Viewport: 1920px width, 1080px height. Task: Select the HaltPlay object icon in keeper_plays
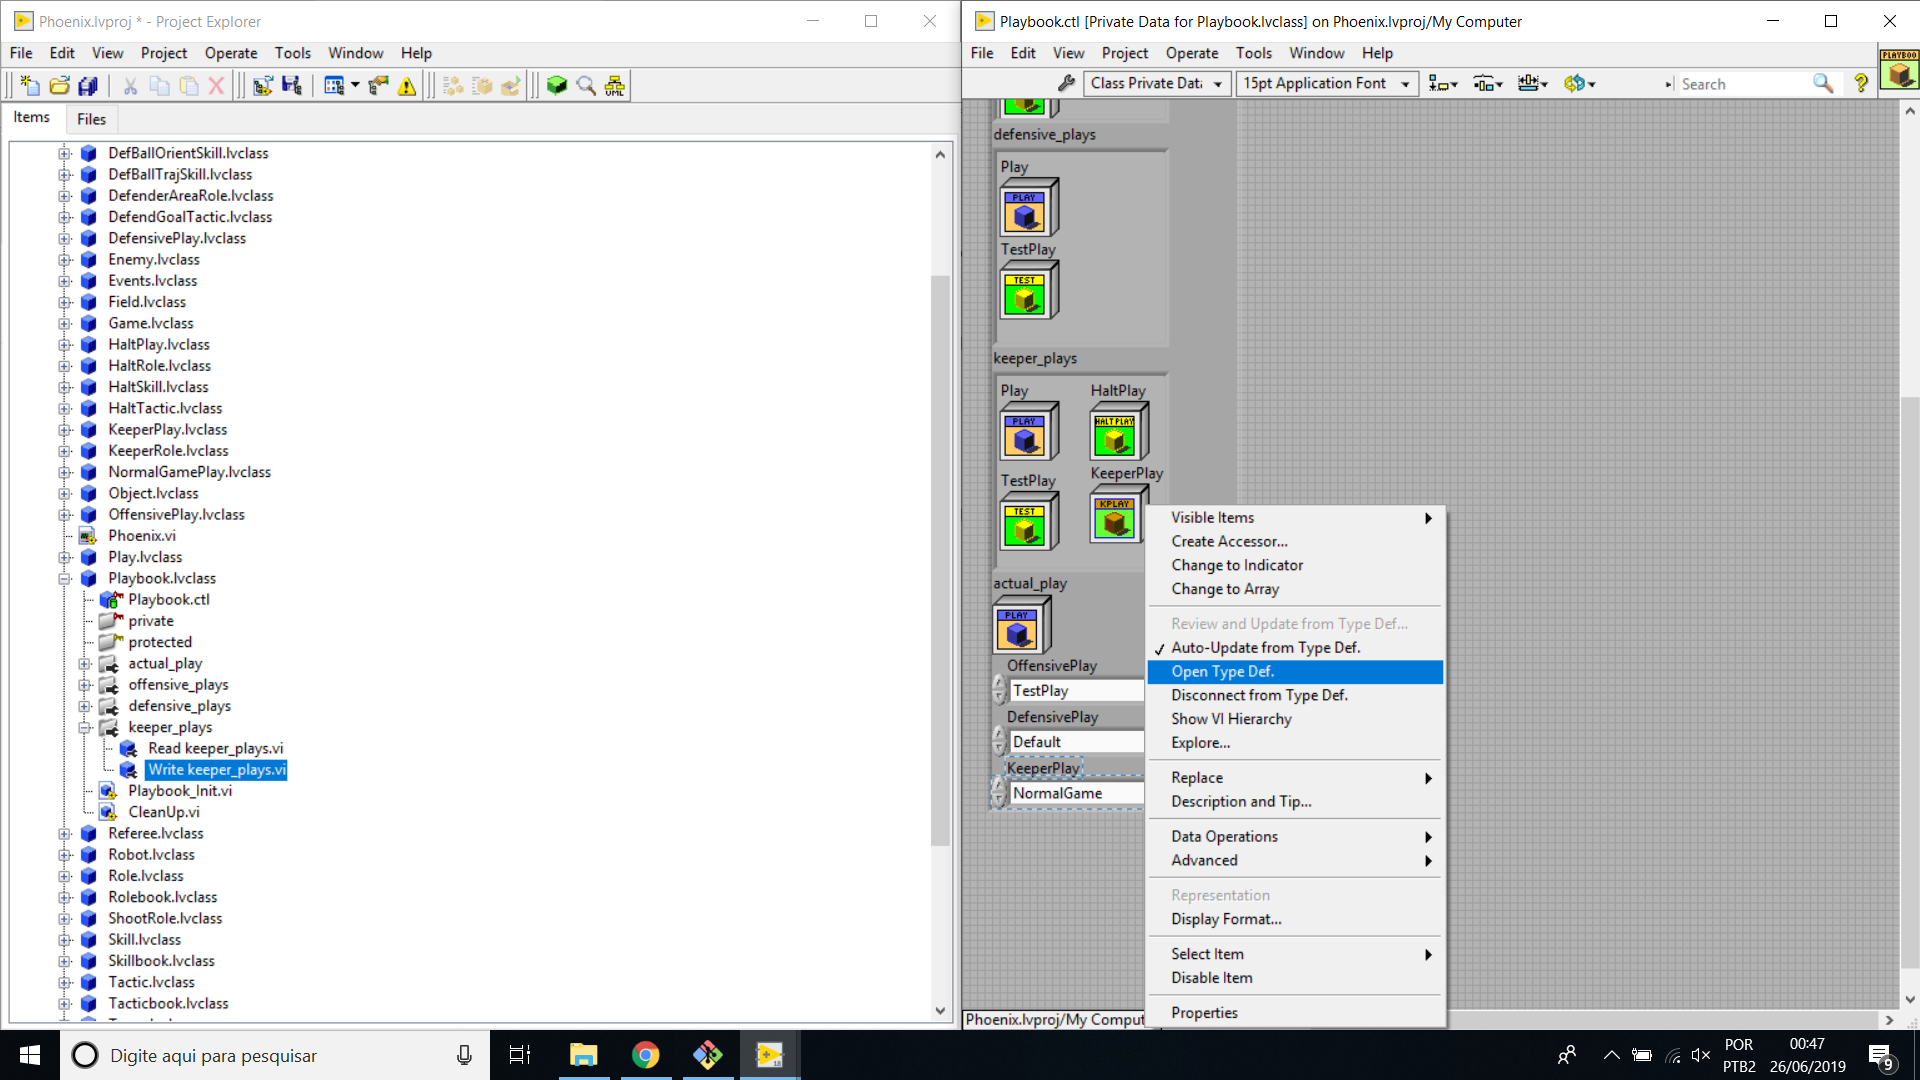click(x=1118, y=432)
